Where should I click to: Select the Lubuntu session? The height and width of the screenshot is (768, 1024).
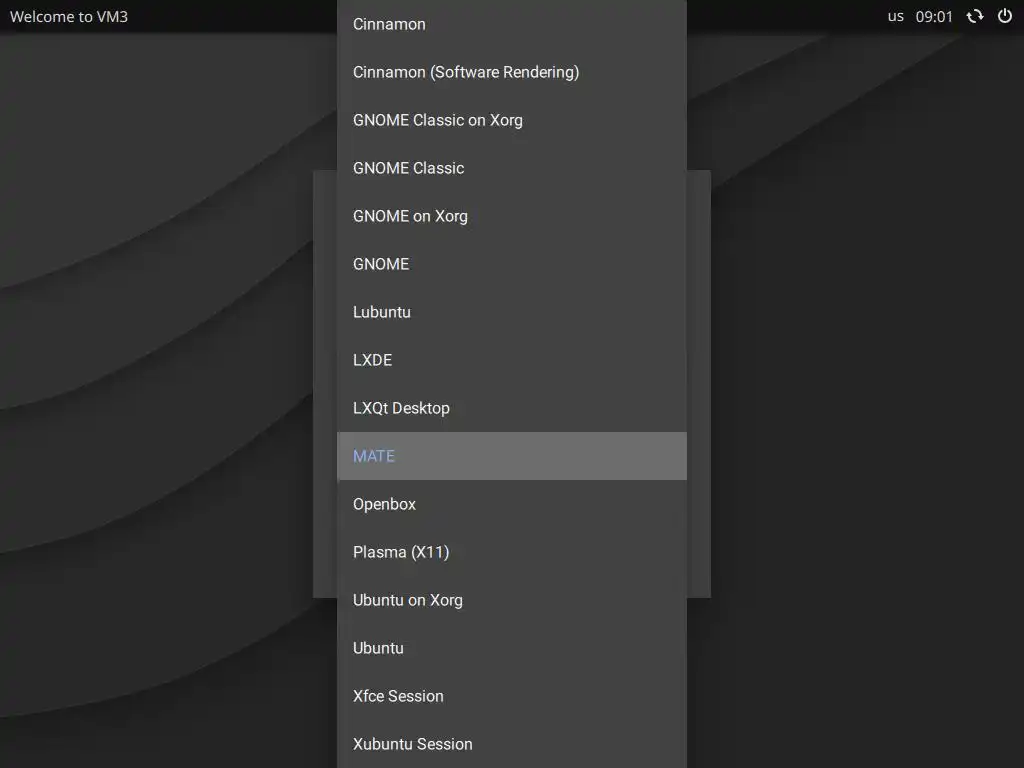[511, 312]
